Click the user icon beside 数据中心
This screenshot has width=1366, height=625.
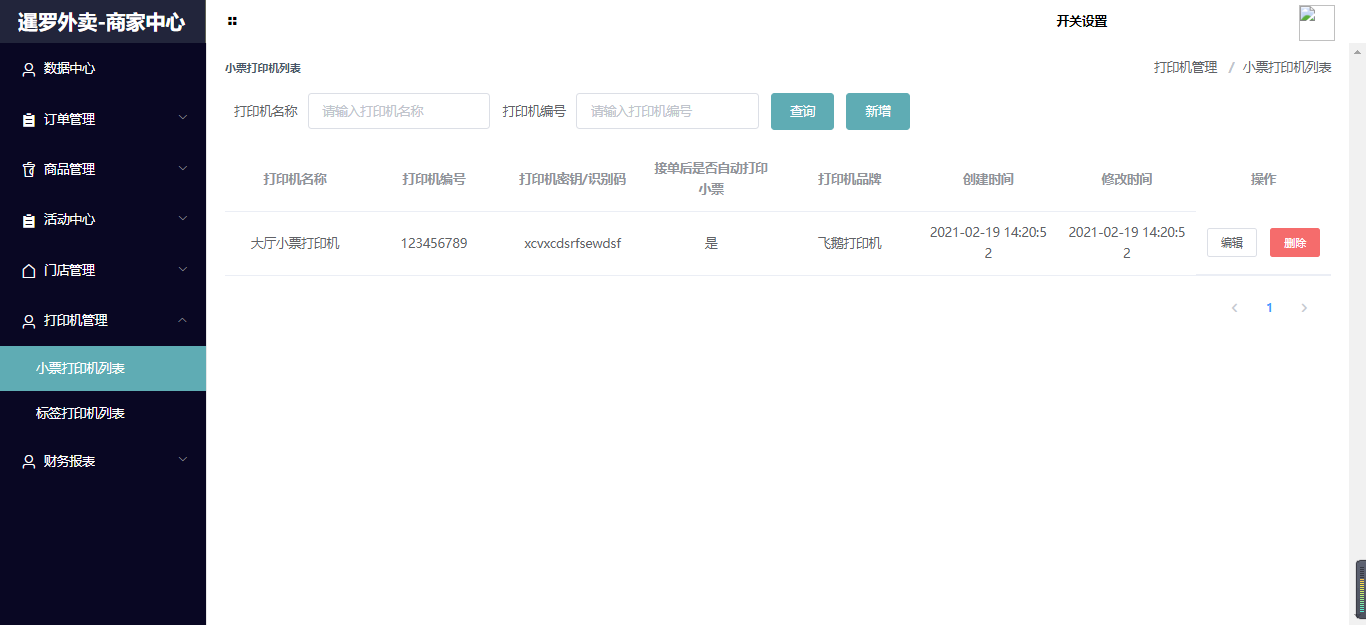click(x=29, y=69)
